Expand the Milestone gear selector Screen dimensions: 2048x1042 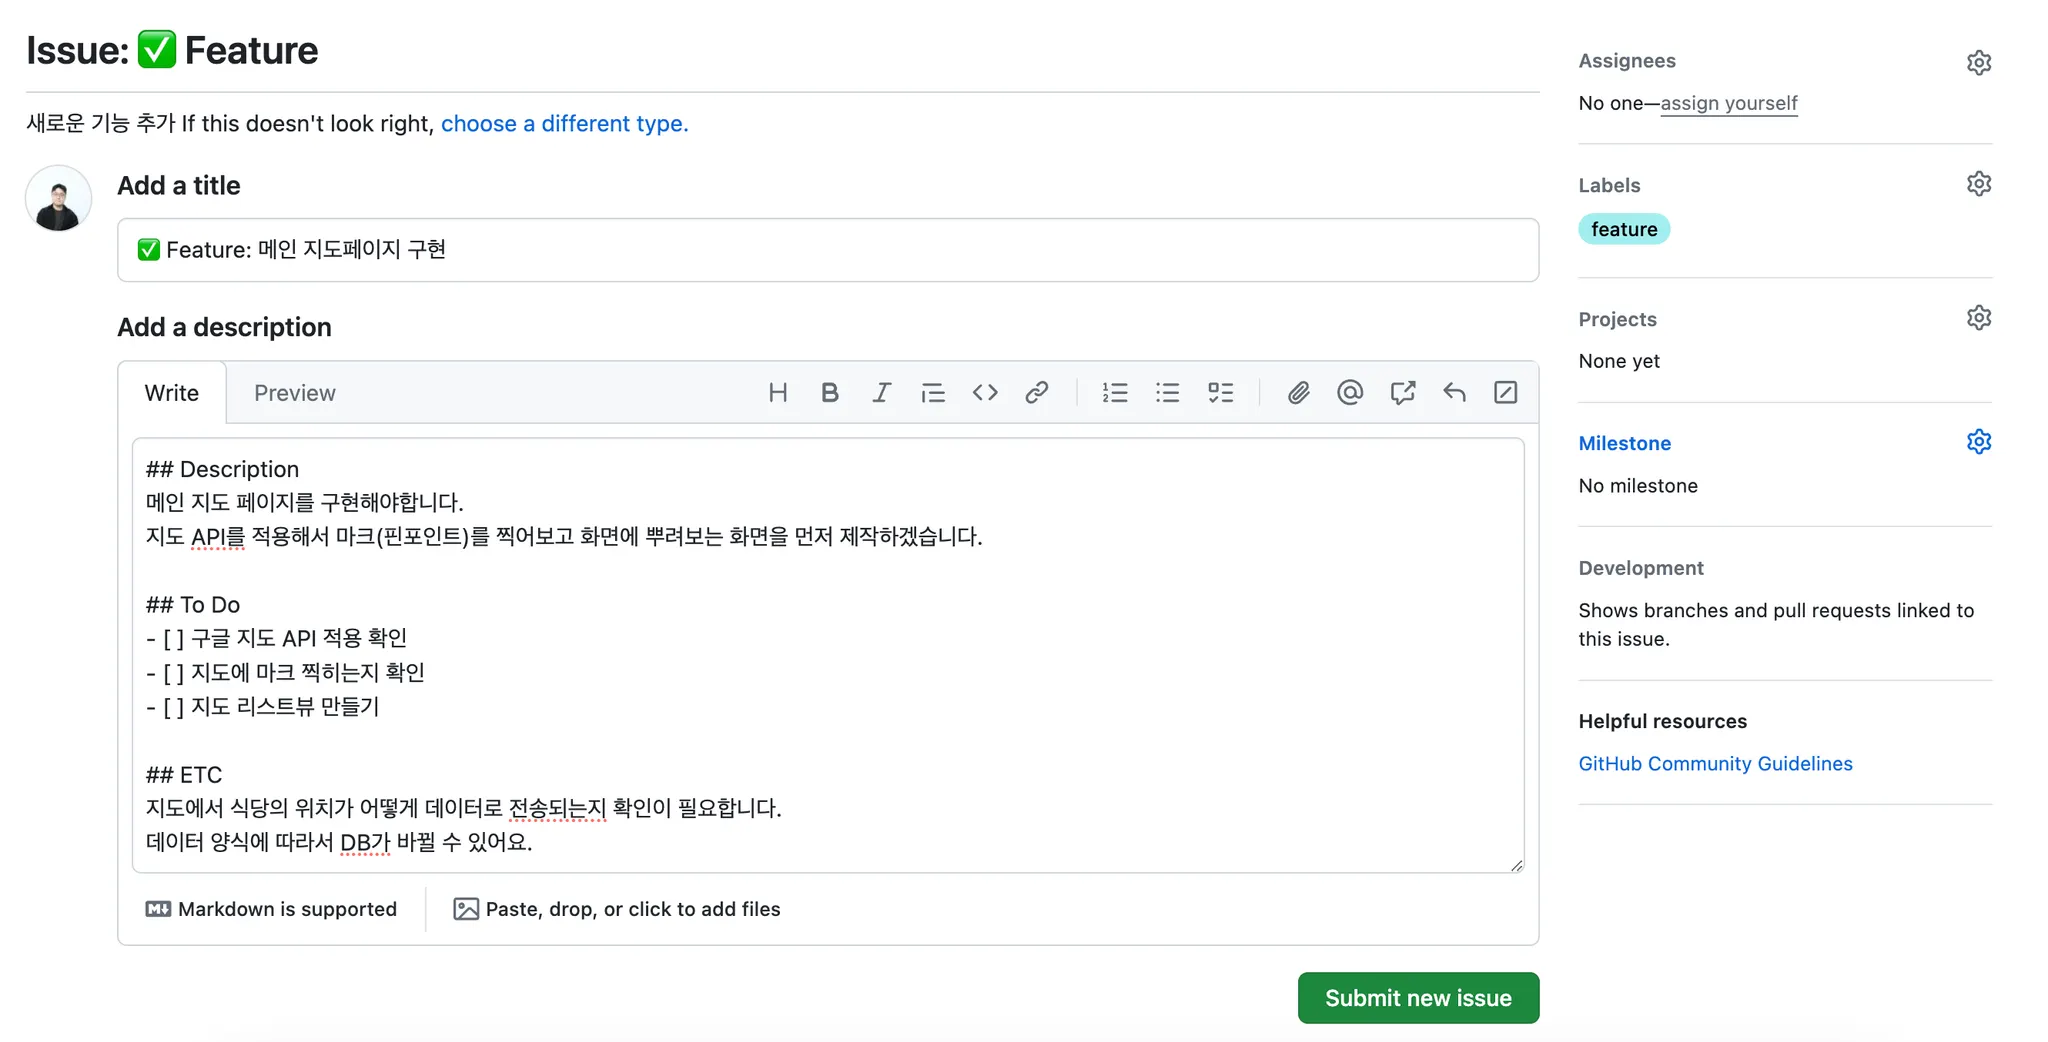[1978, 442]
